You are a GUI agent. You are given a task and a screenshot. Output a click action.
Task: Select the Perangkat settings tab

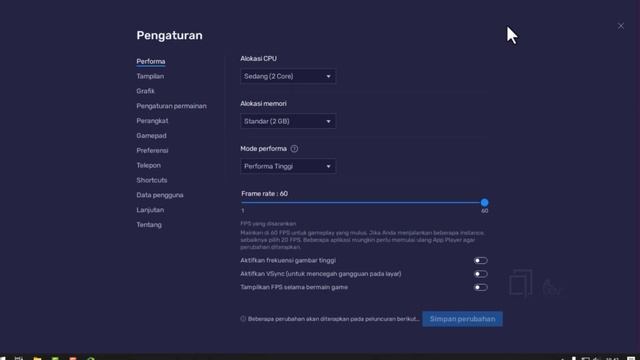[x=152, y=121]
